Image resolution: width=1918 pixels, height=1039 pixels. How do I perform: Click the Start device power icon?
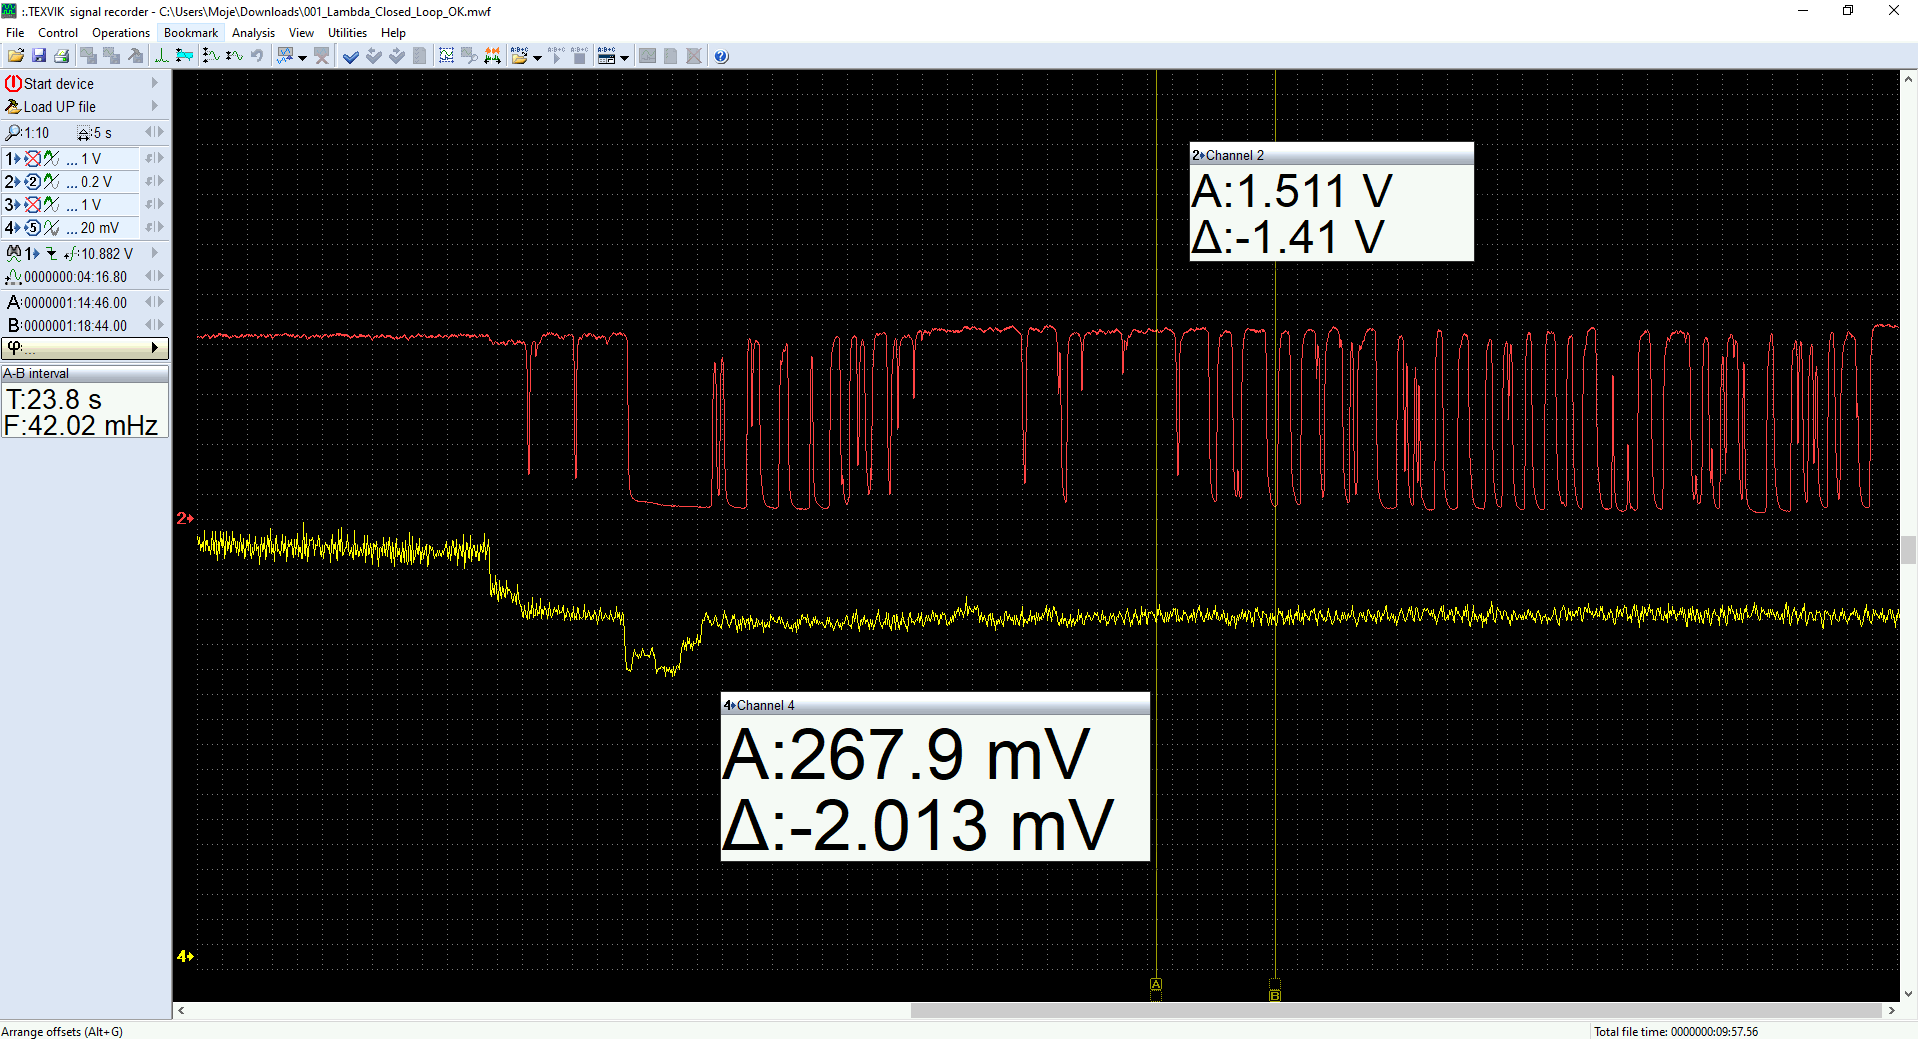[13, 84]
